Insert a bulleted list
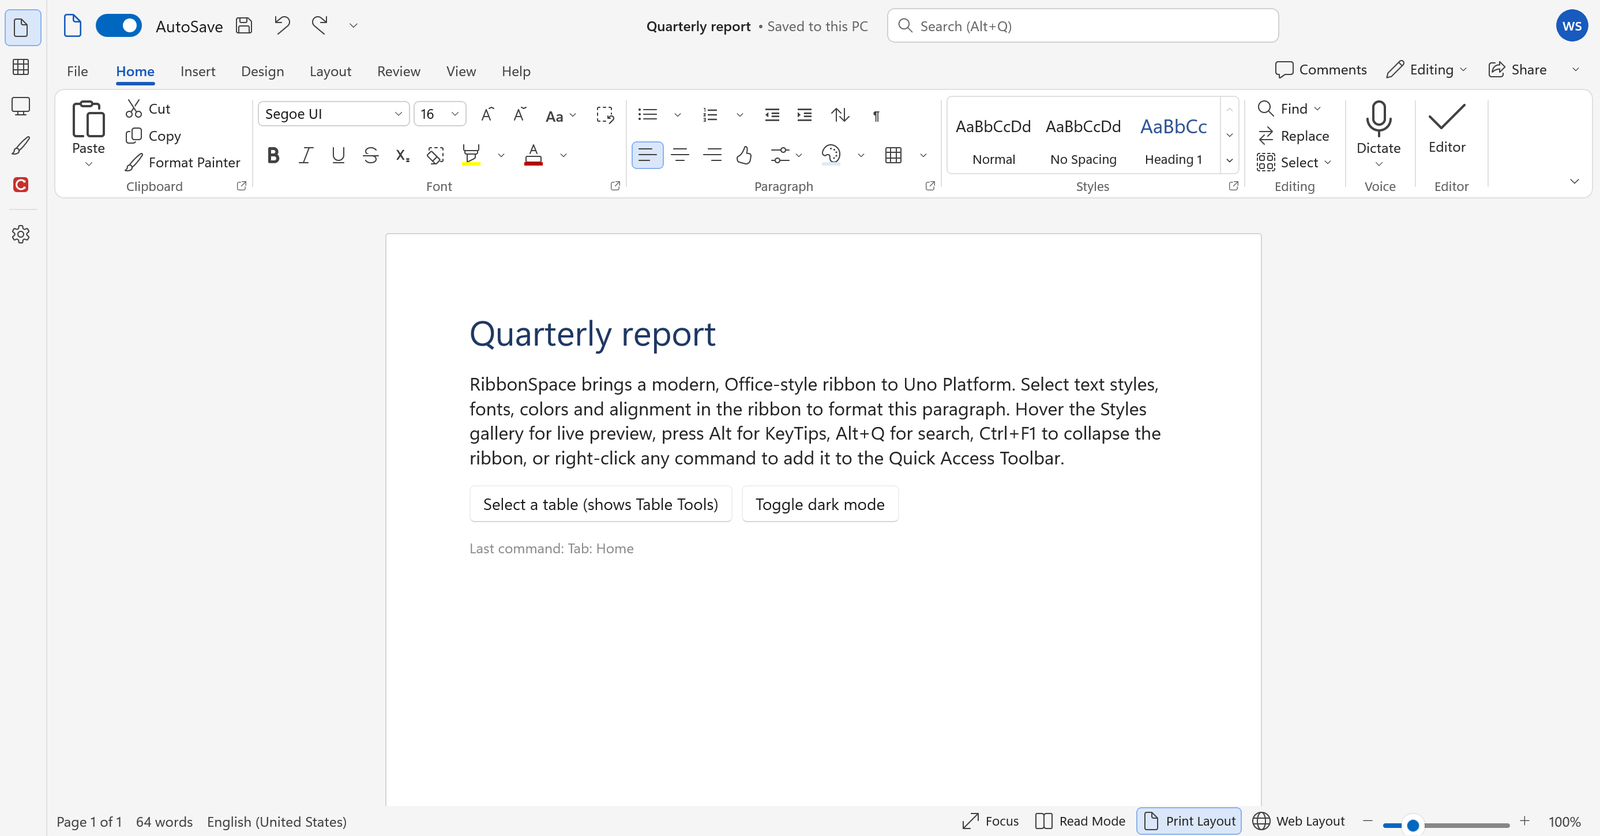 pos(648,115)
